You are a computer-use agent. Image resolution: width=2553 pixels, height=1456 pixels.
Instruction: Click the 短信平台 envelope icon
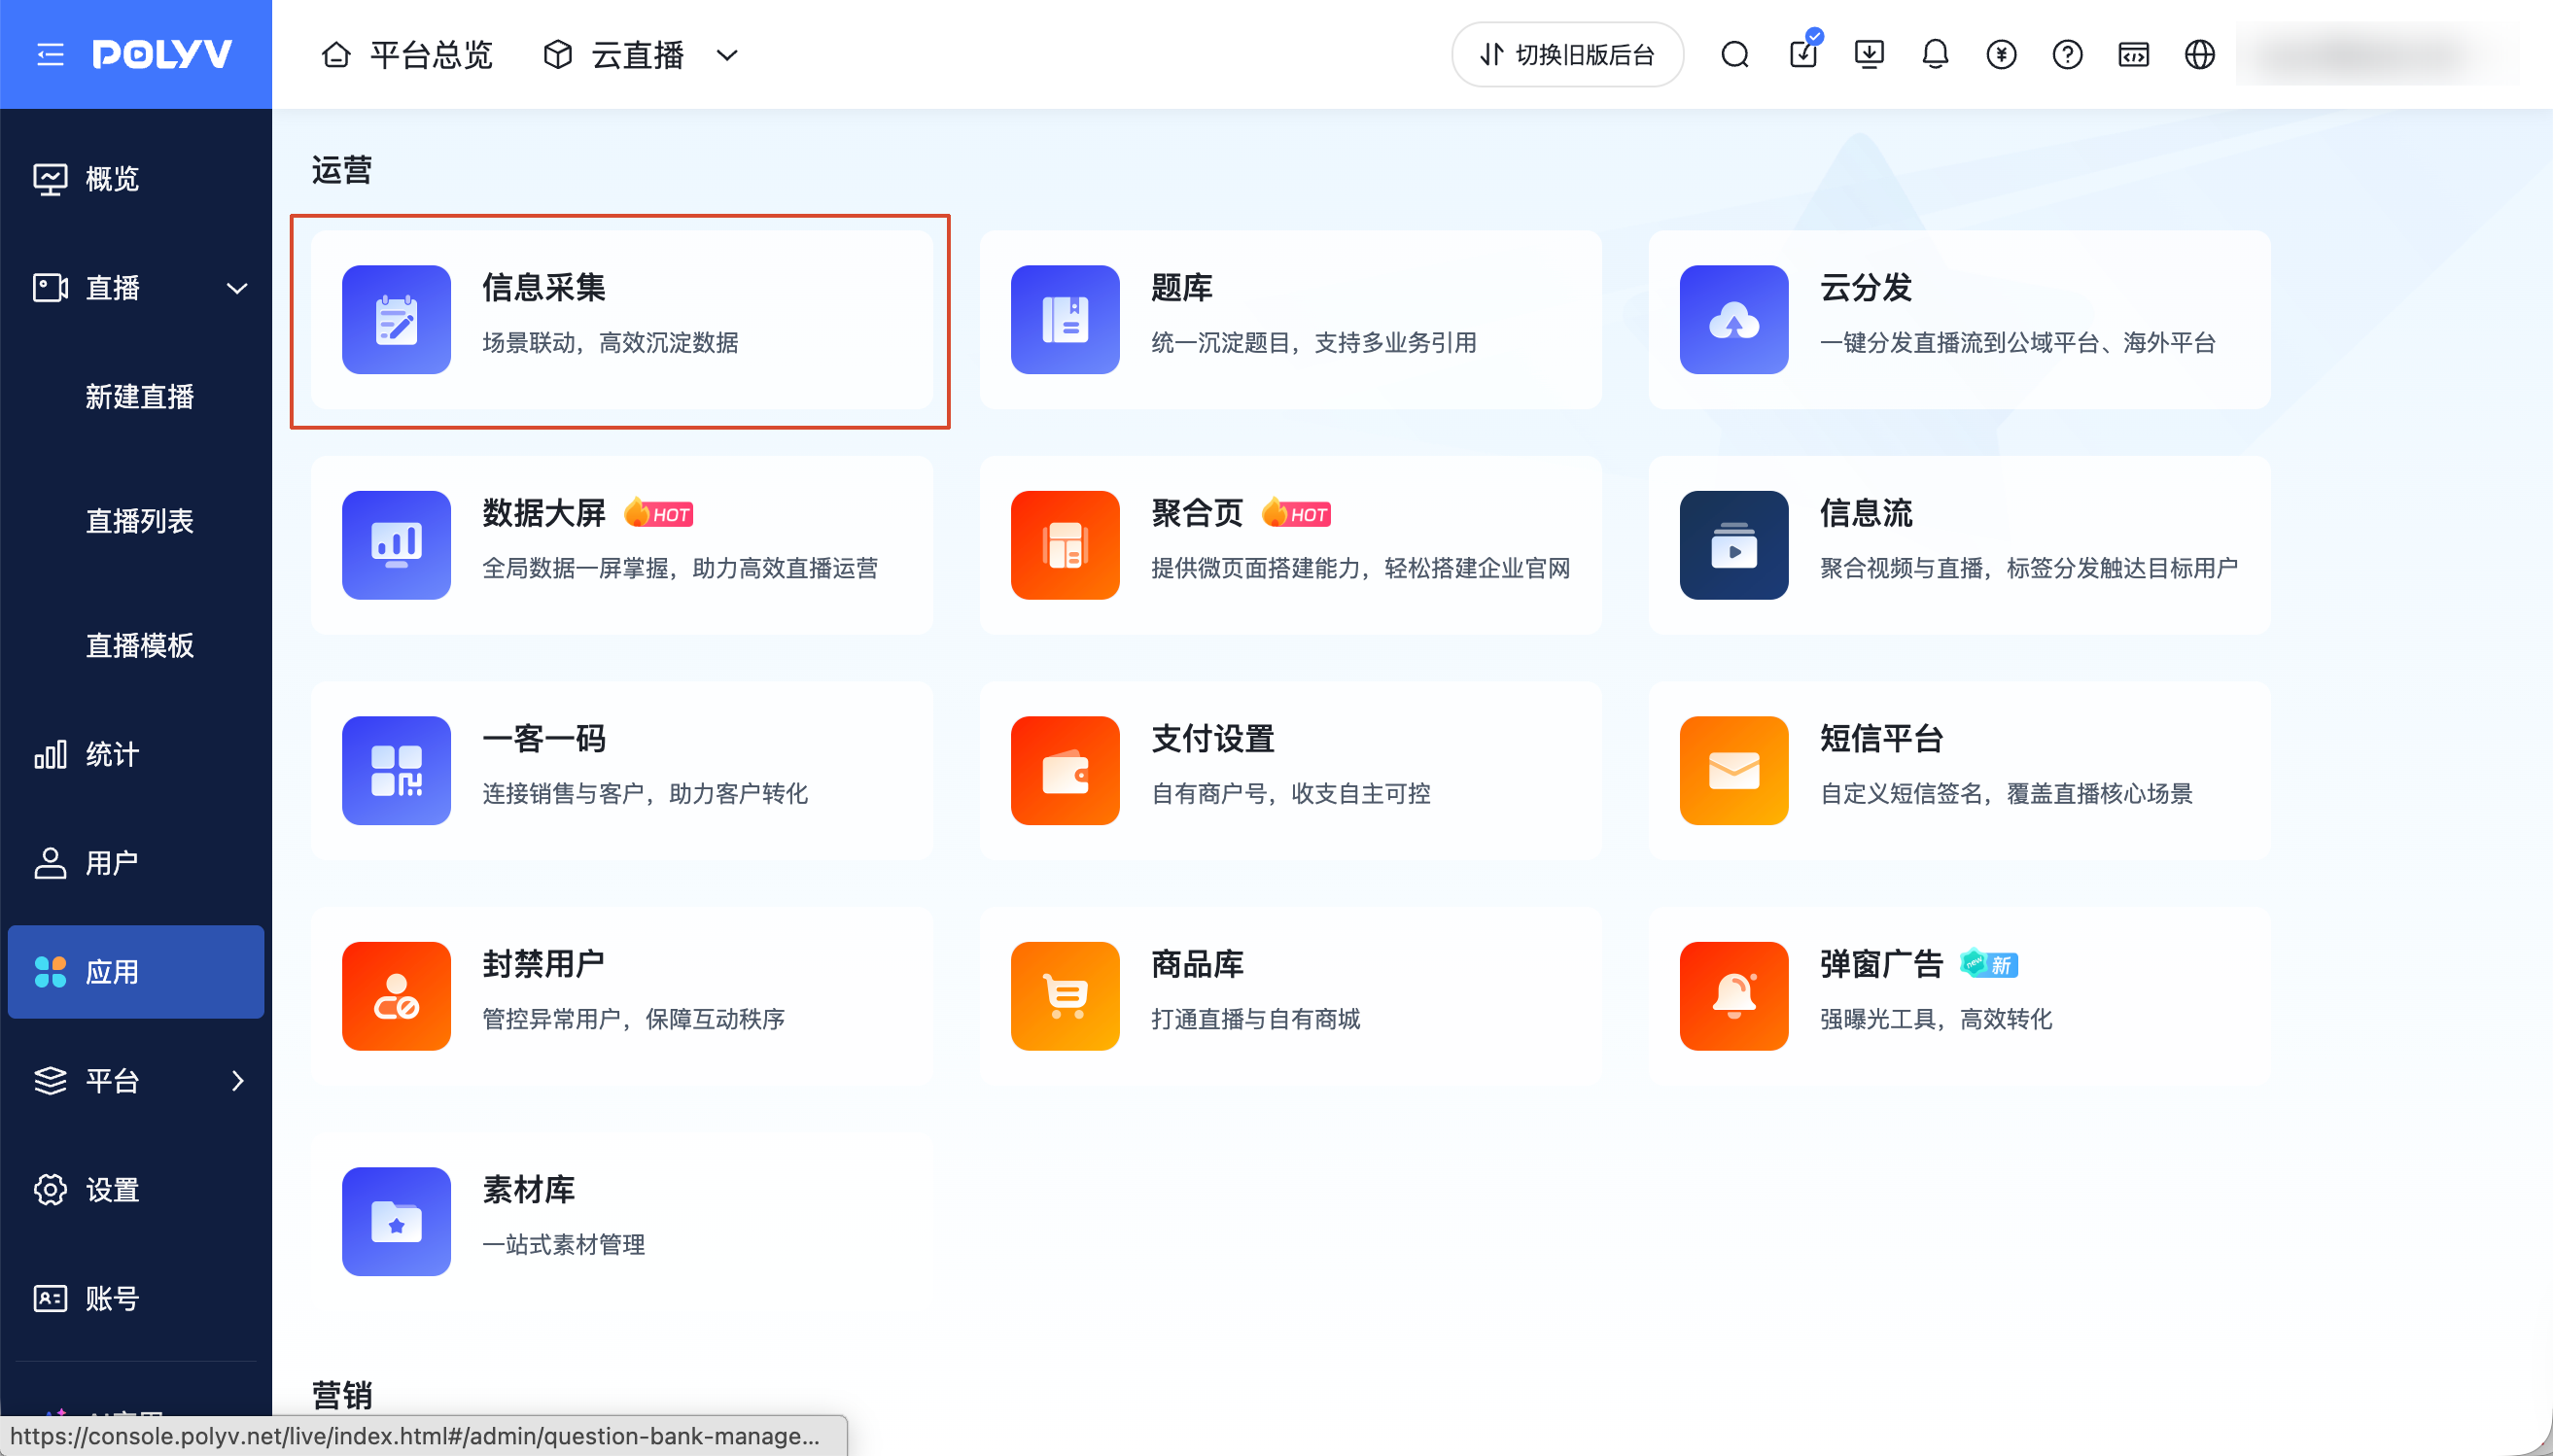pyautogui.click(x=1734, y=771)
